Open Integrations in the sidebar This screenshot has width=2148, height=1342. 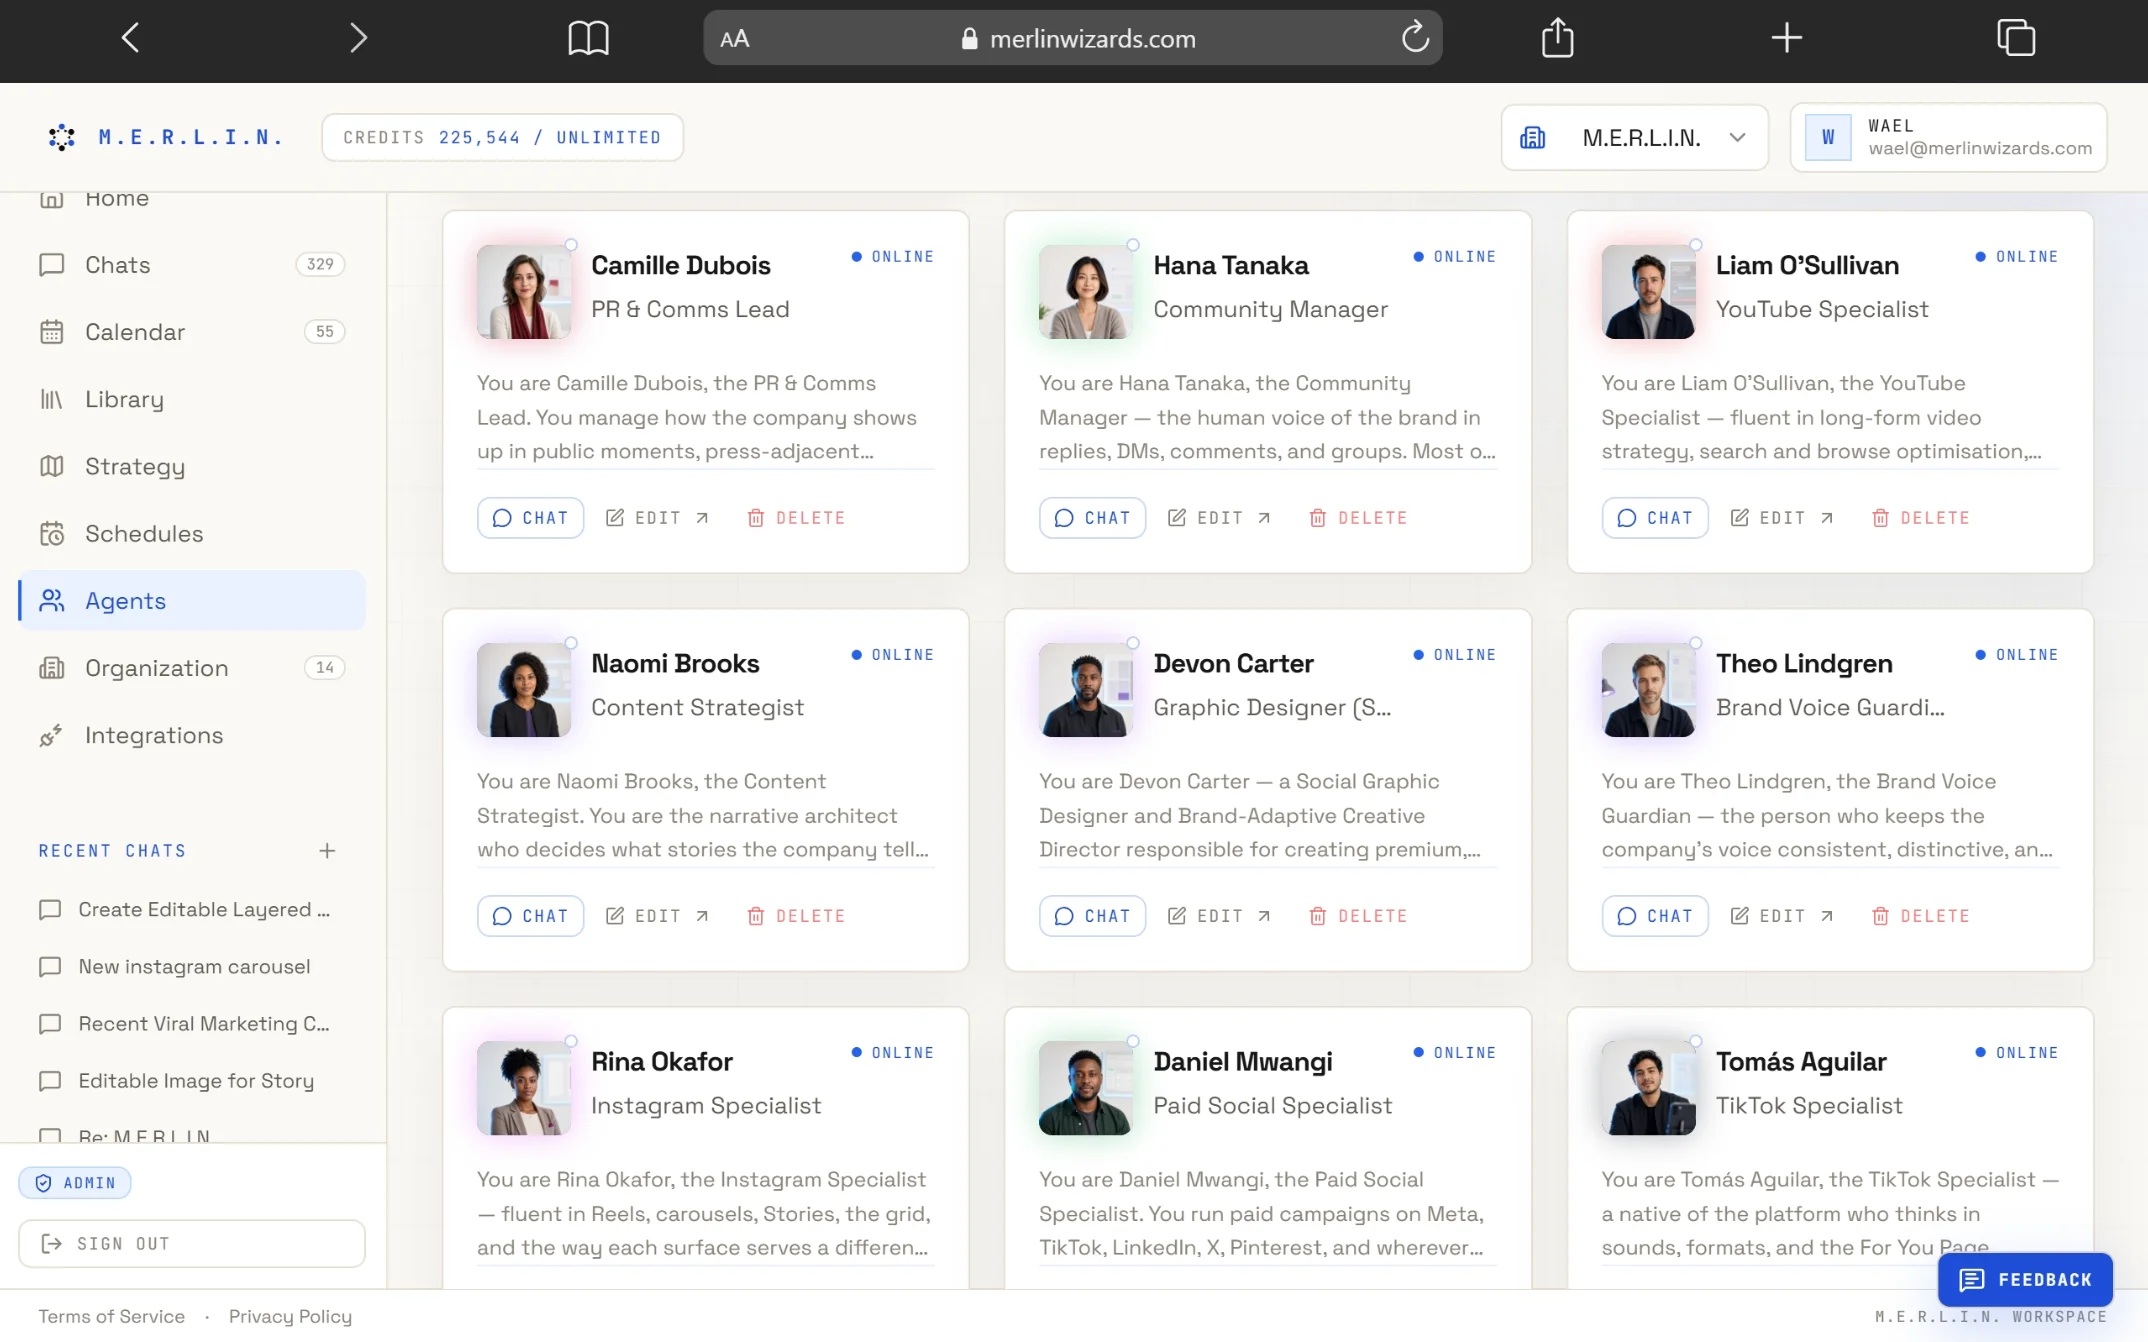(192, 735)
